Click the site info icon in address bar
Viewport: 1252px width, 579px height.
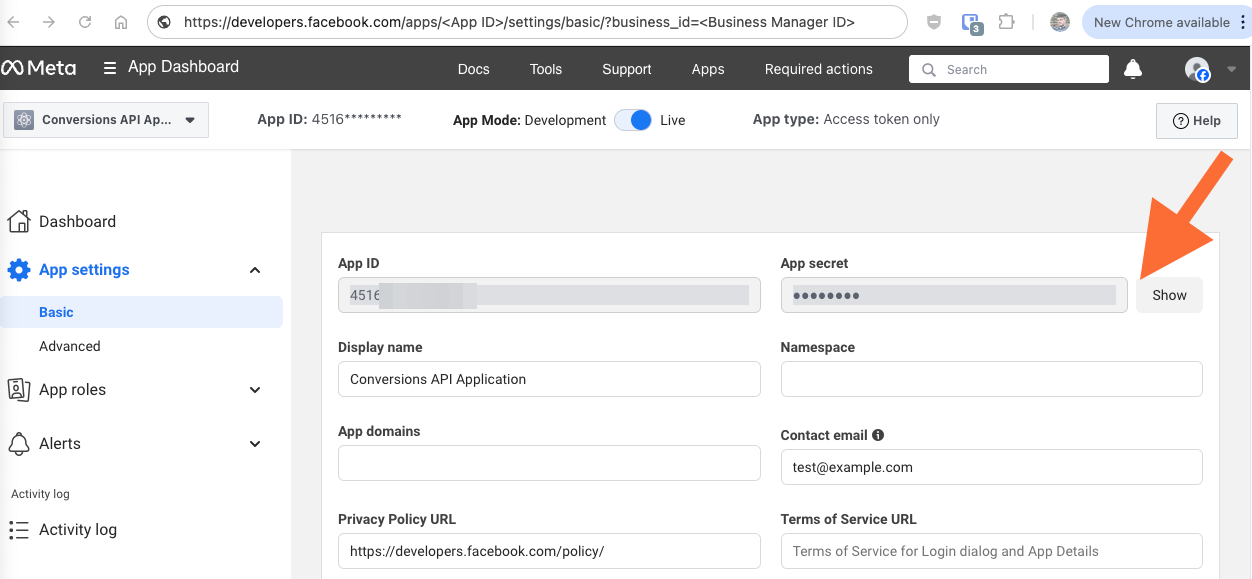tap(164, 22)
